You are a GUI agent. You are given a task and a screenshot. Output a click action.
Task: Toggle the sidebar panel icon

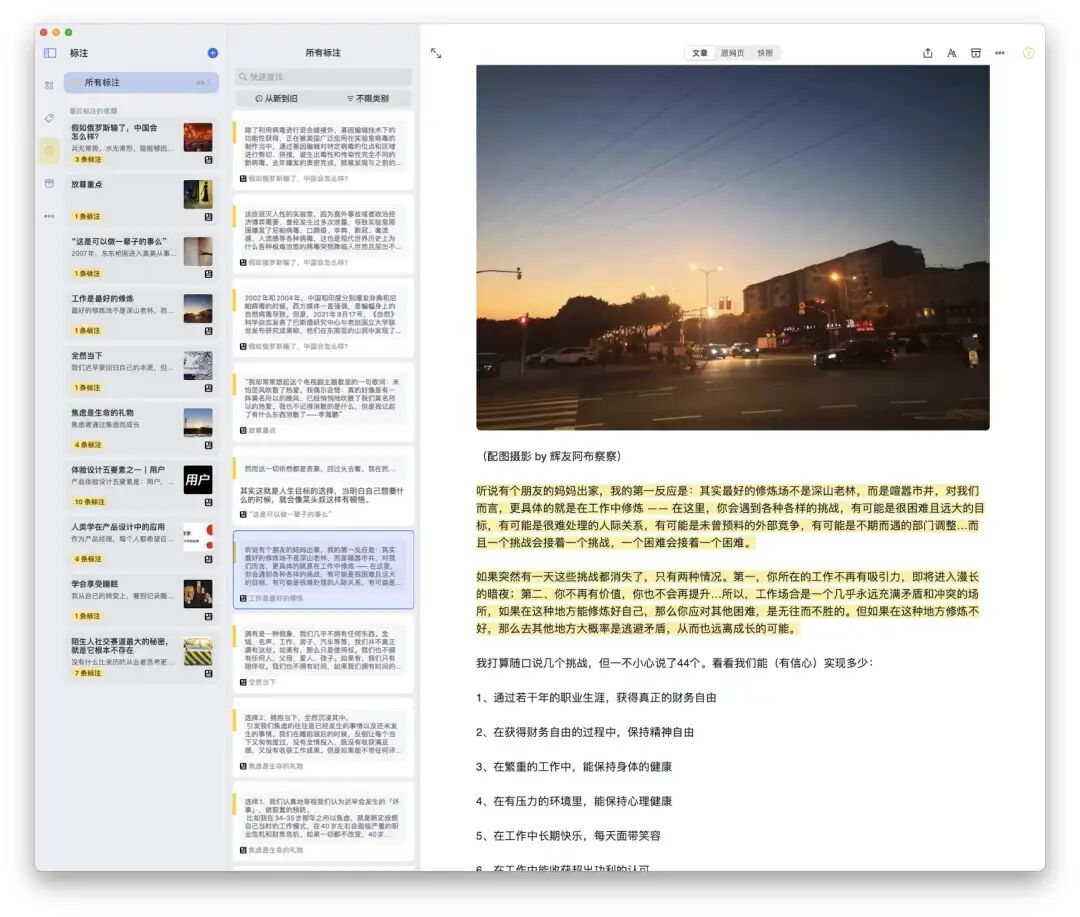pyautogui.click(x=50, y=53)
